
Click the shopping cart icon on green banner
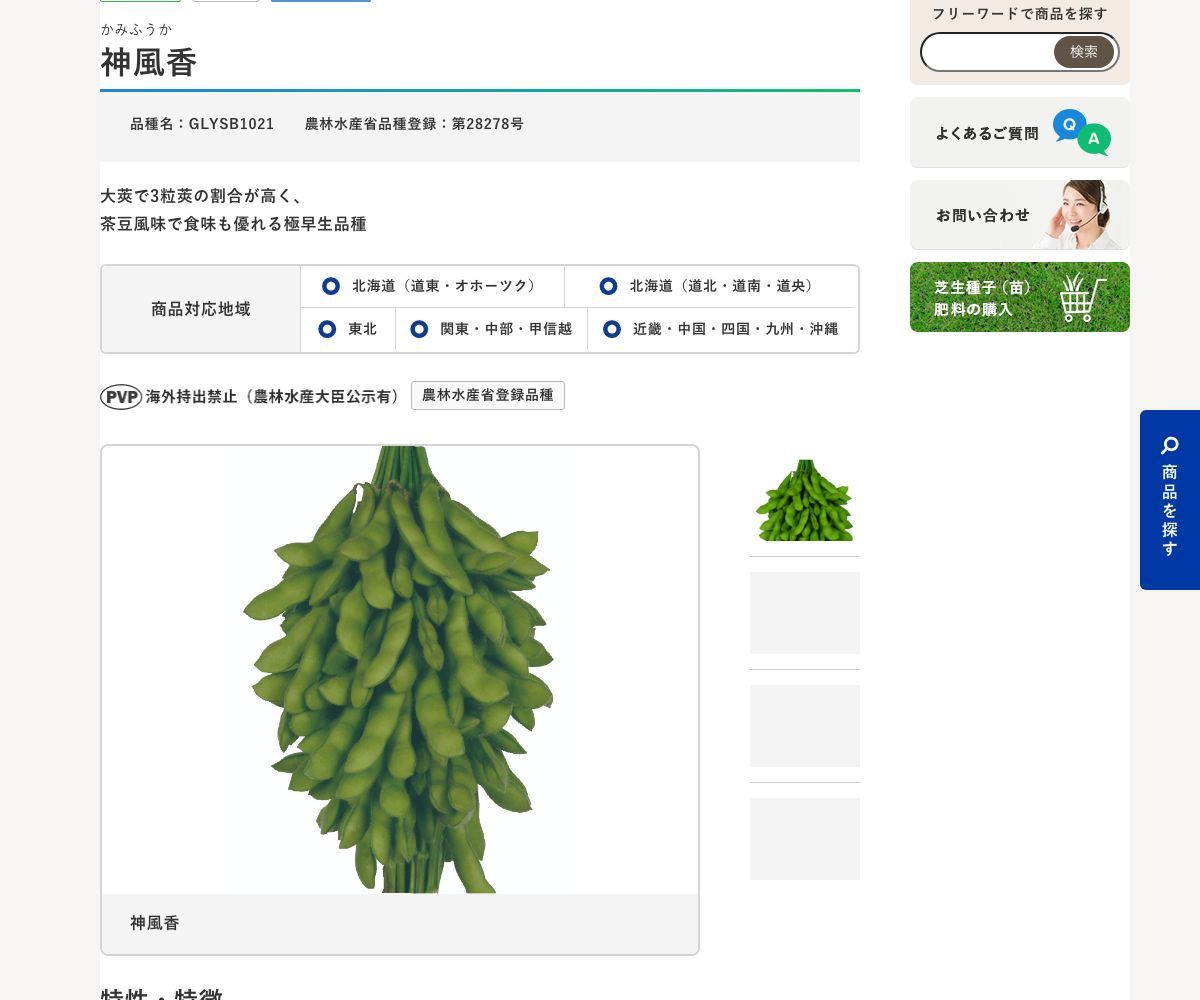click(x=1083, y=297)
